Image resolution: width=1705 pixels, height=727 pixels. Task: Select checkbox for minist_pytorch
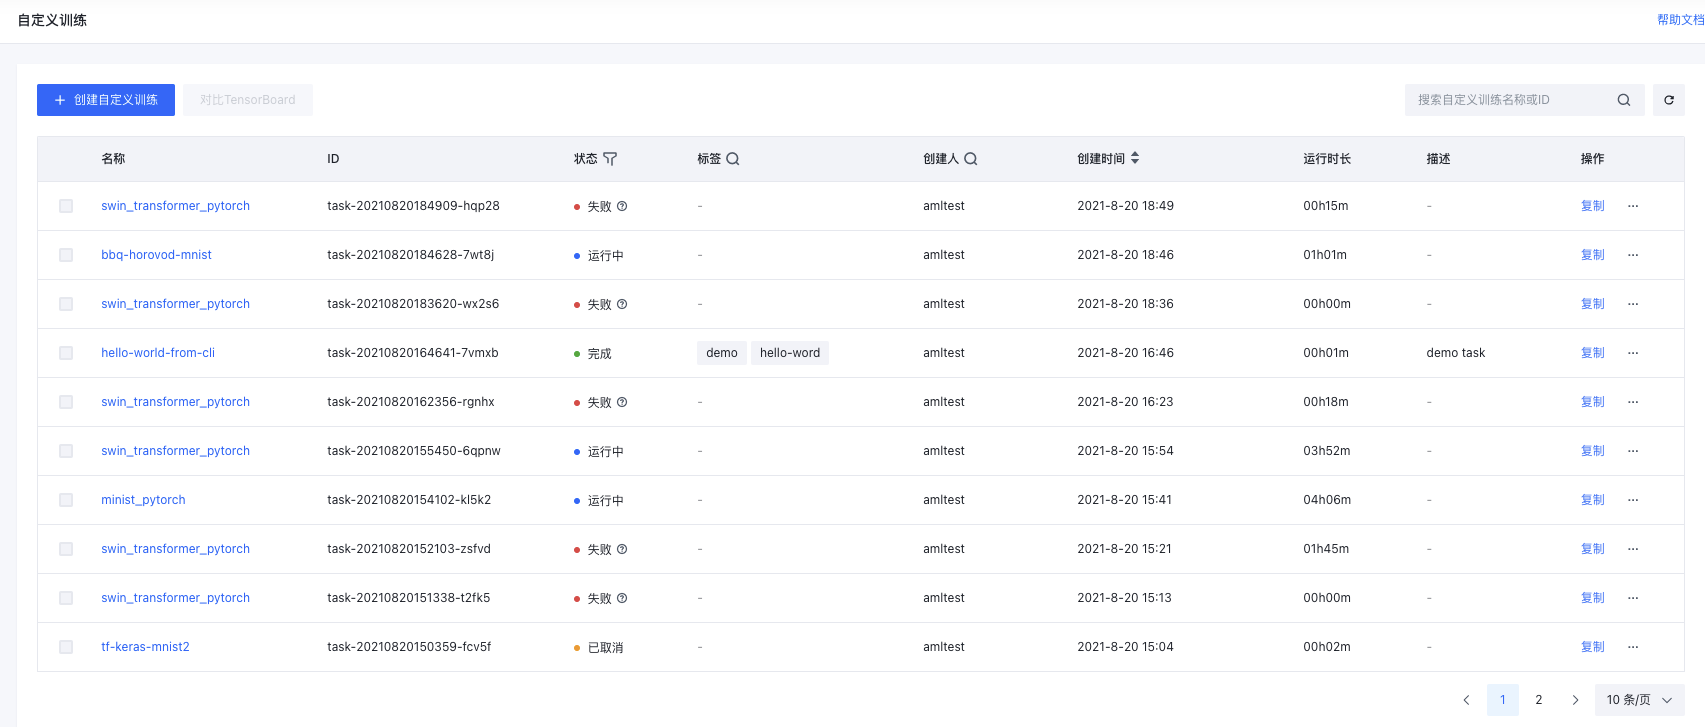tap(66, 500)
